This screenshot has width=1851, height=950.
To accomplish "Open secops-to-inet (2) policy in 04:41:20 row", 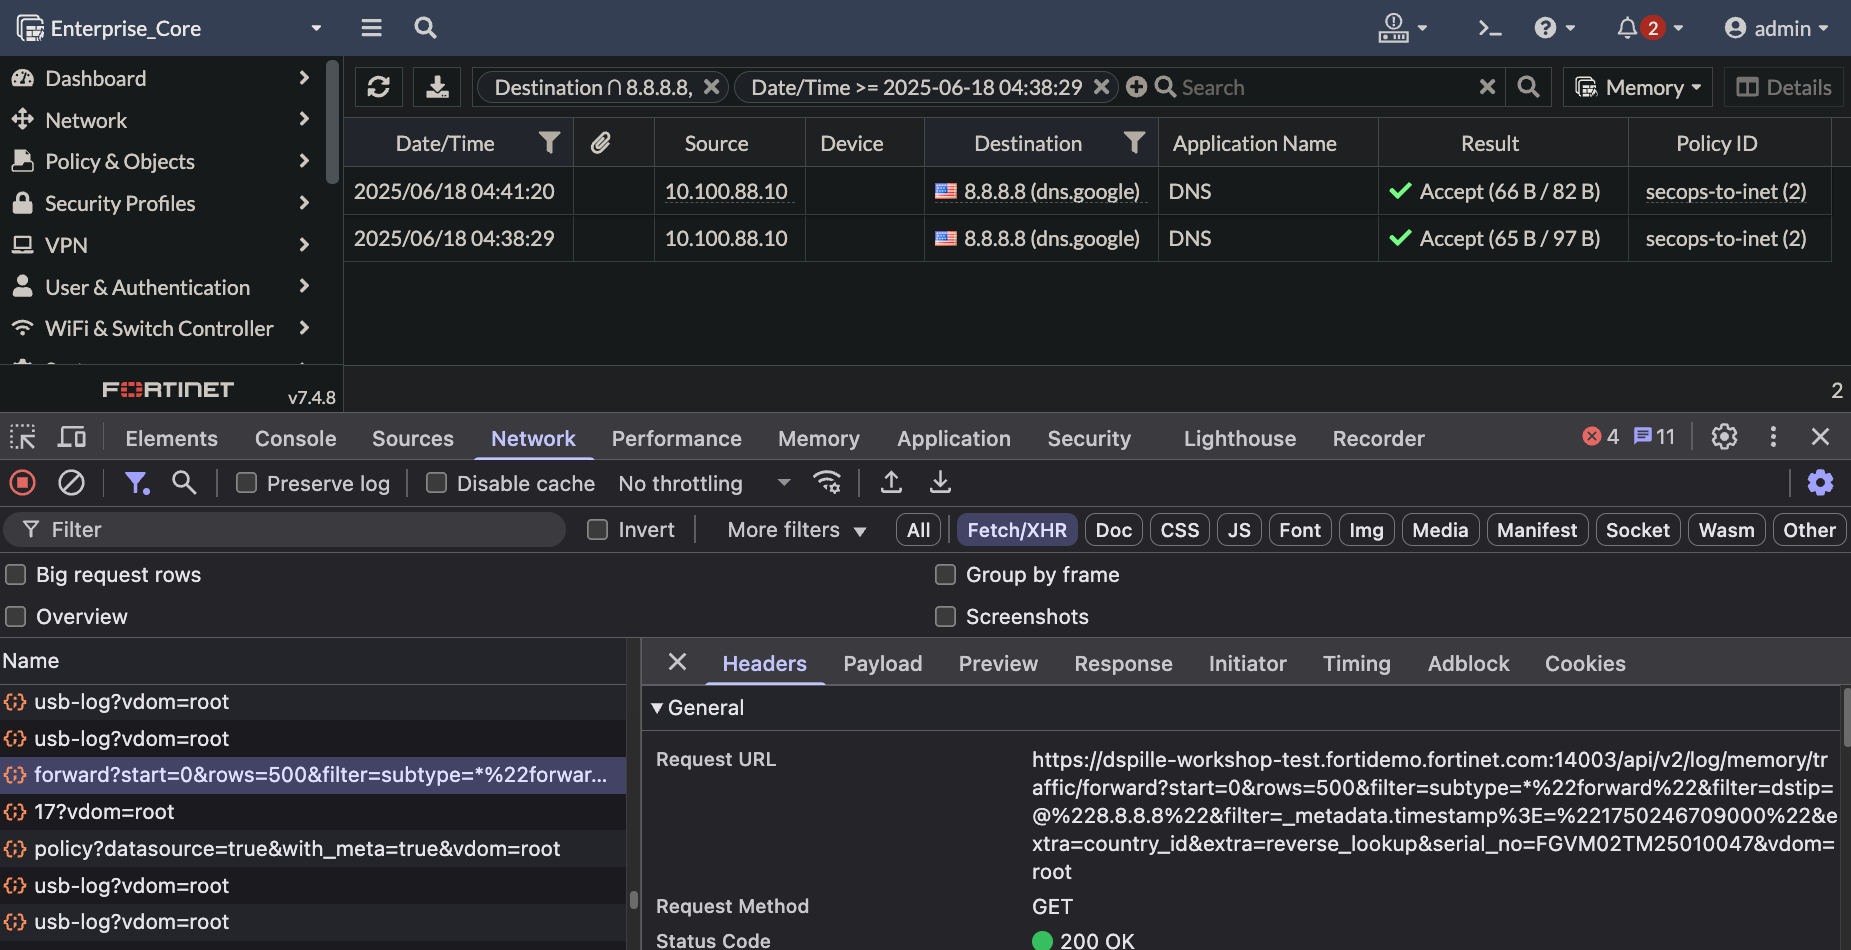I will click(1726, 191).
